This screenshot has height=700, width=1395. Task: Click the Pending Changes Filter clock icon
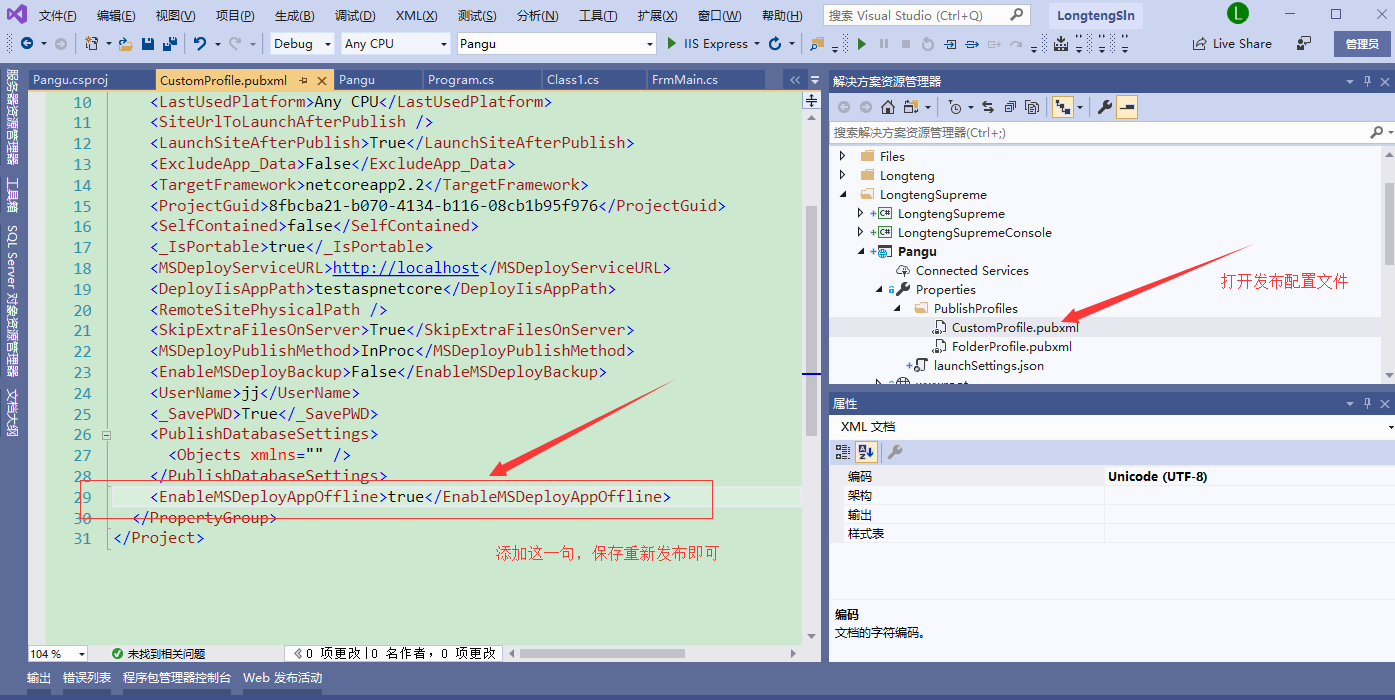click(955, 107)
